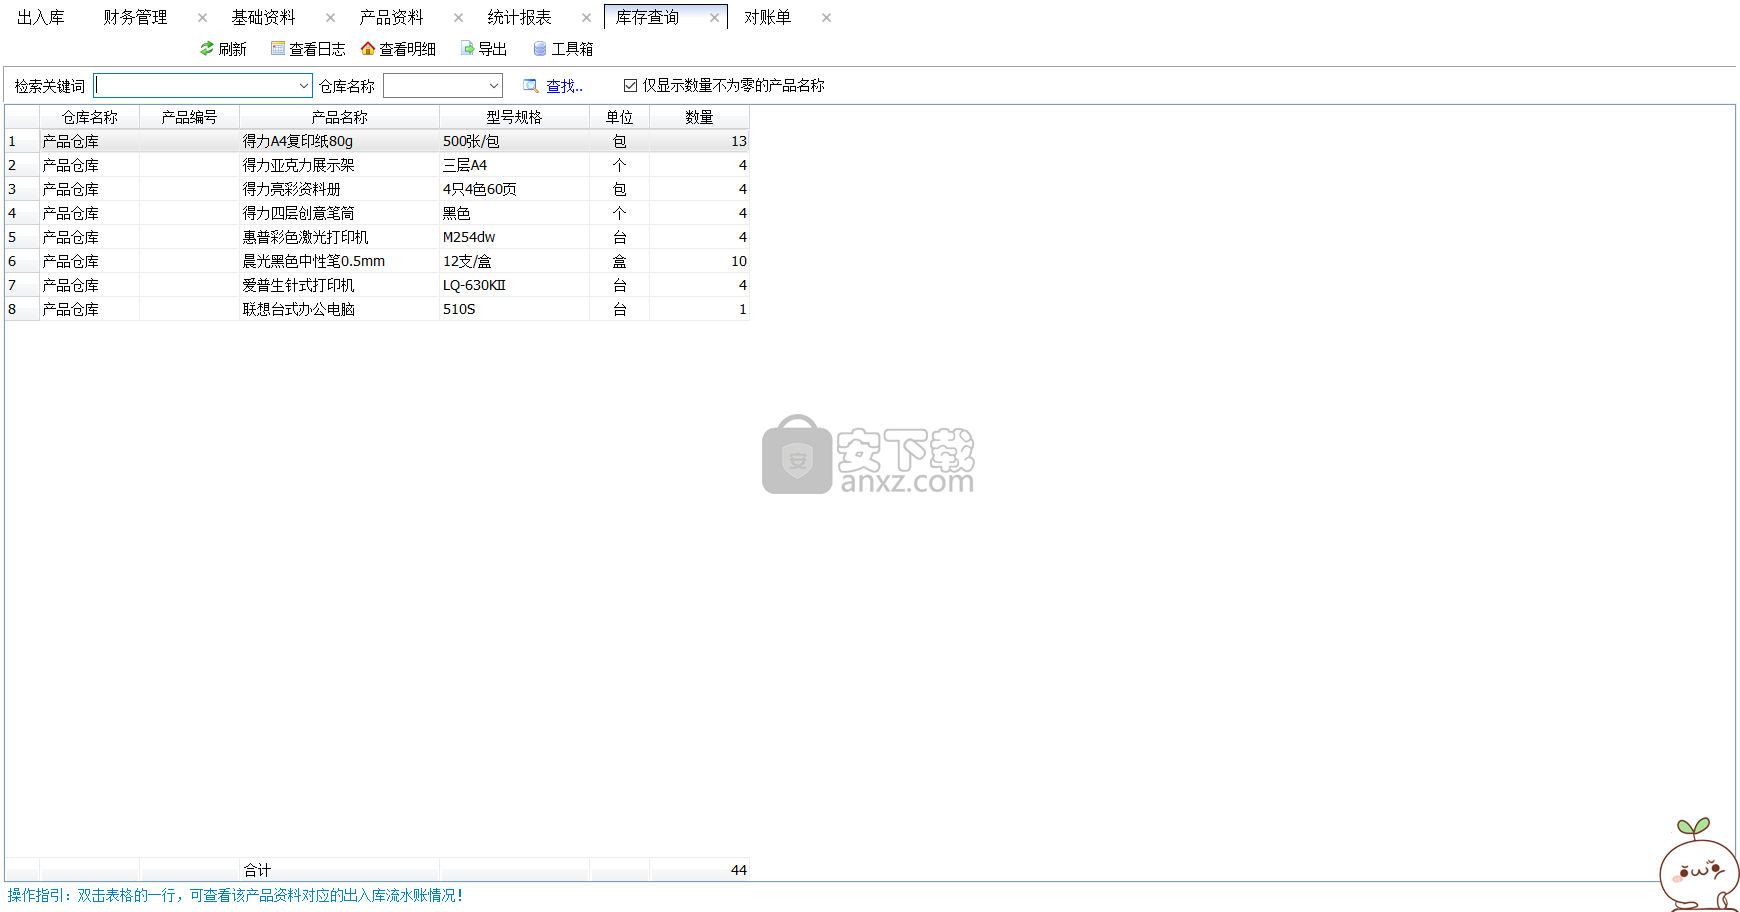This screenshot has width=1740, height=912.
Task: Click the 三层A4 spec cell
Action: pos(514,165)
